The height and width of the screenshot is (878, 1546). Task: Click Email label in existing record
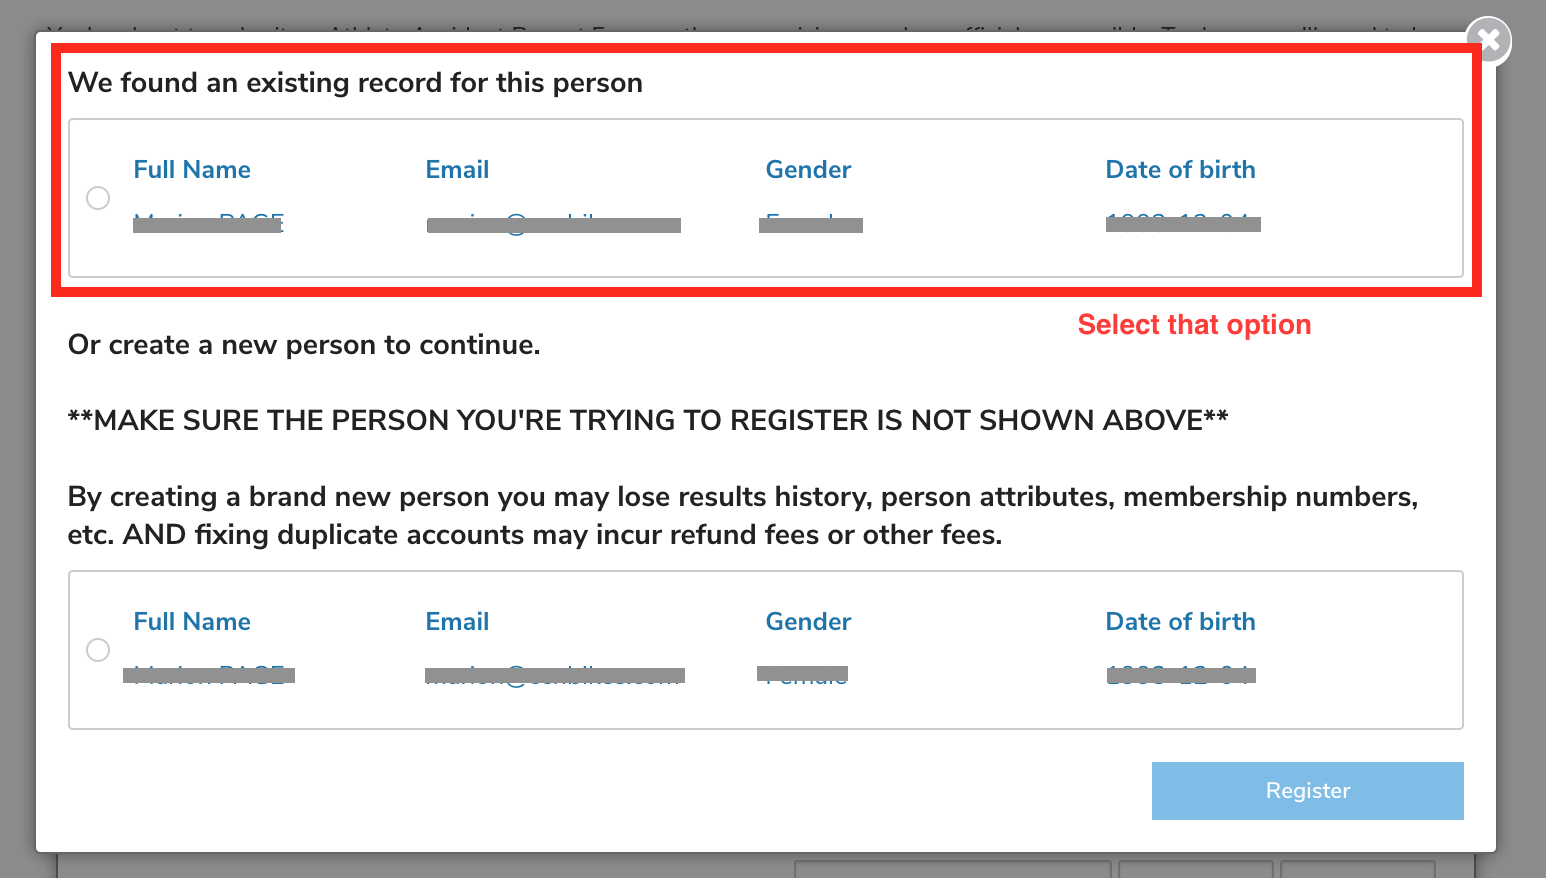click(x=457, y=170)
